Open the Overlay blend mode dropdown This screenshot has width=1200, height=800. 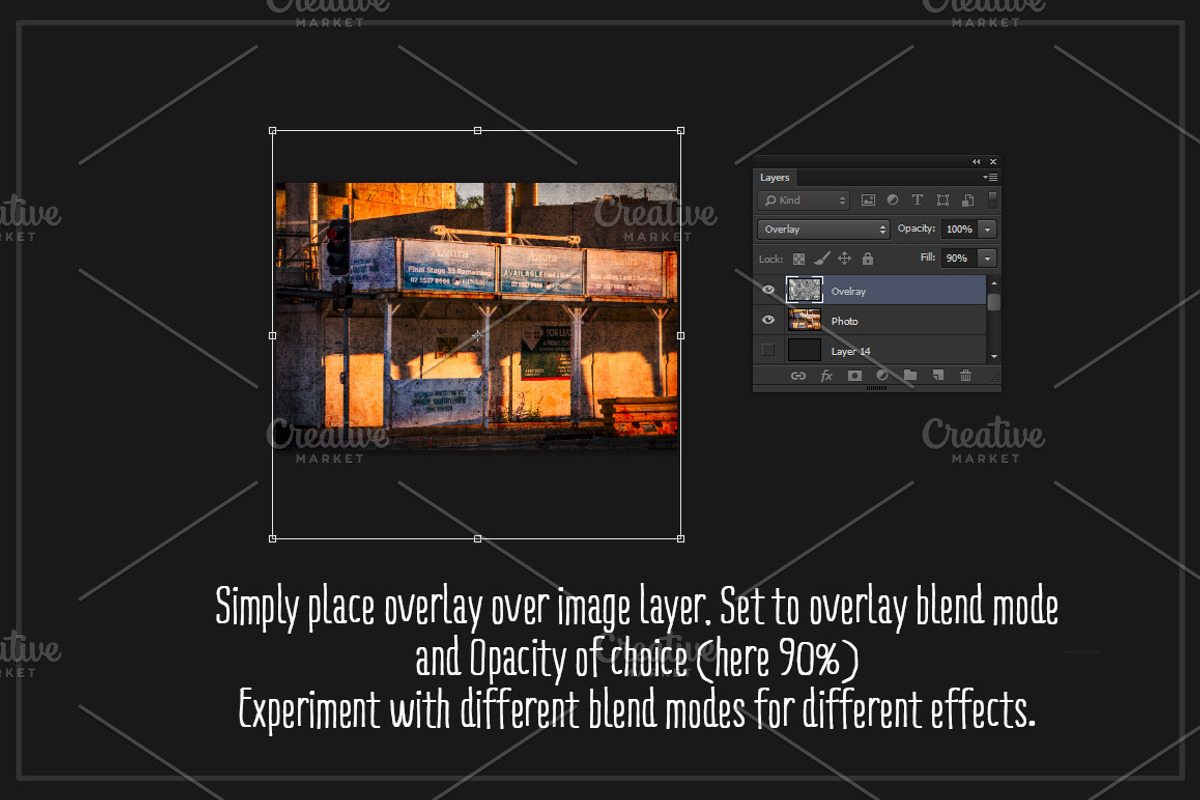(823, 229)
